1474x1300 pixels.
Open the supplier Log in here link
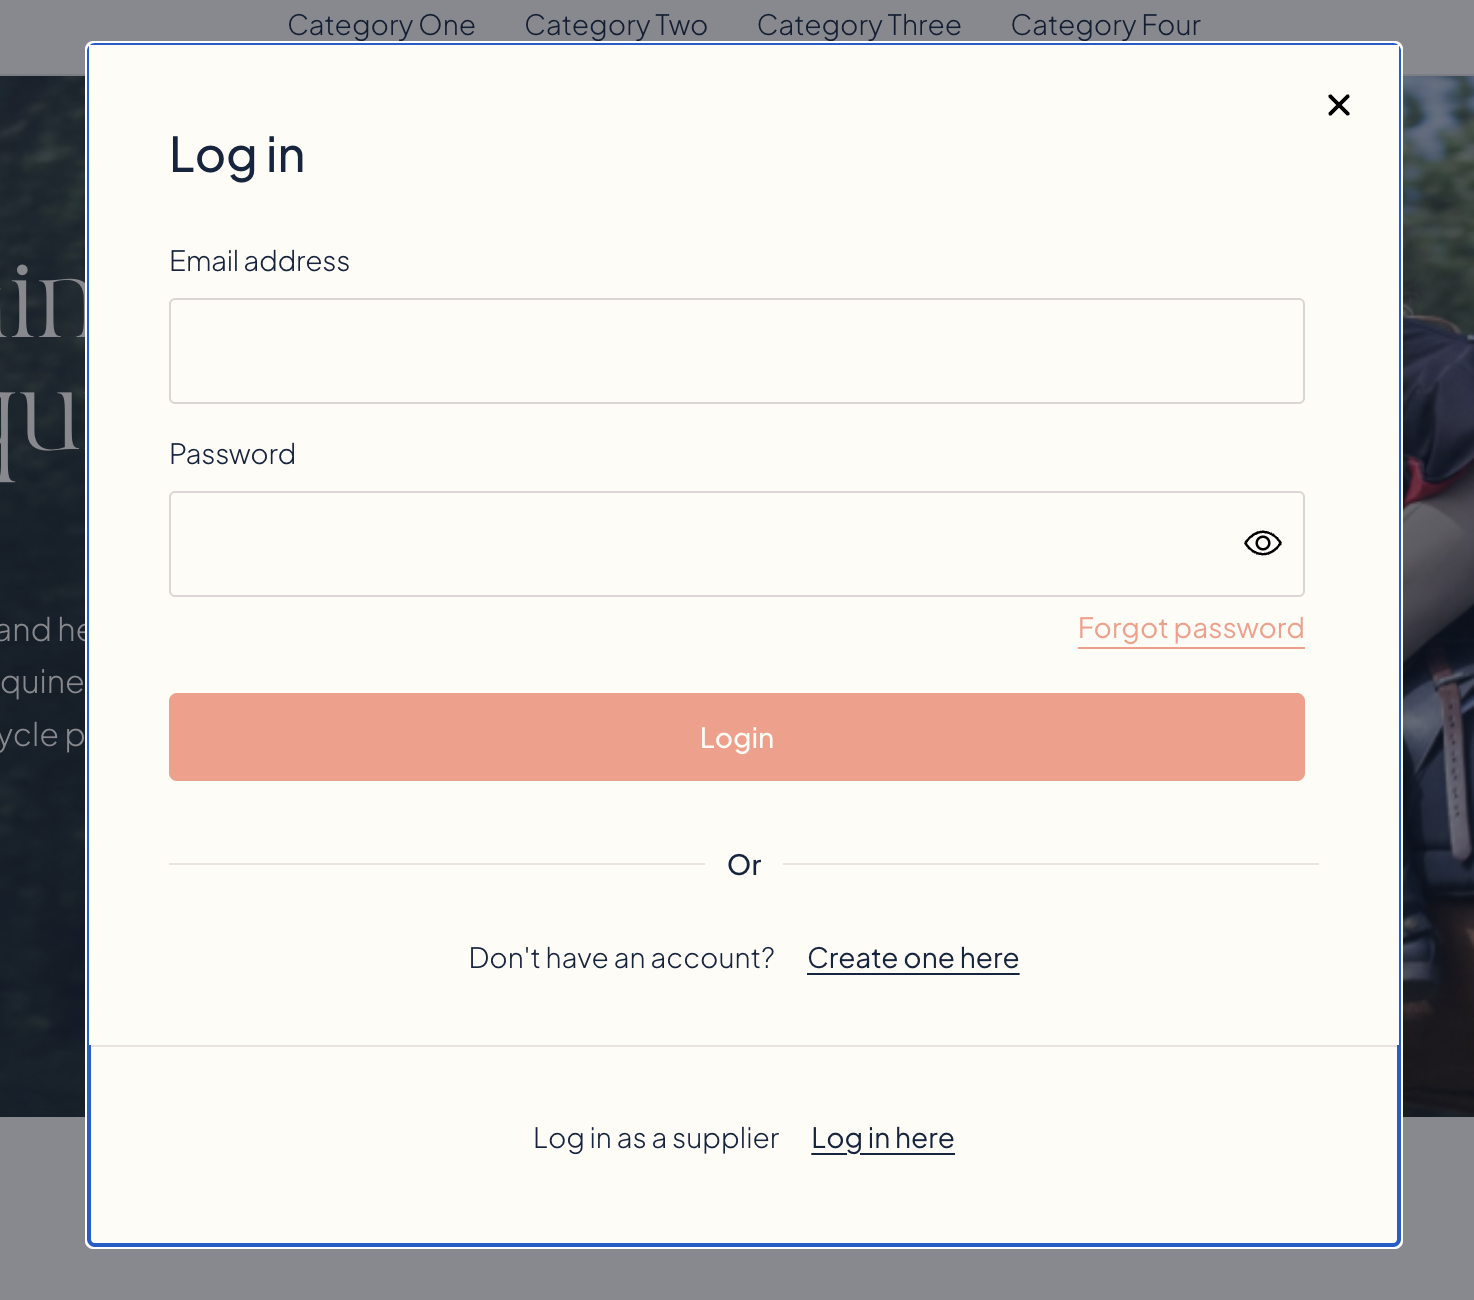(882, 1138)
